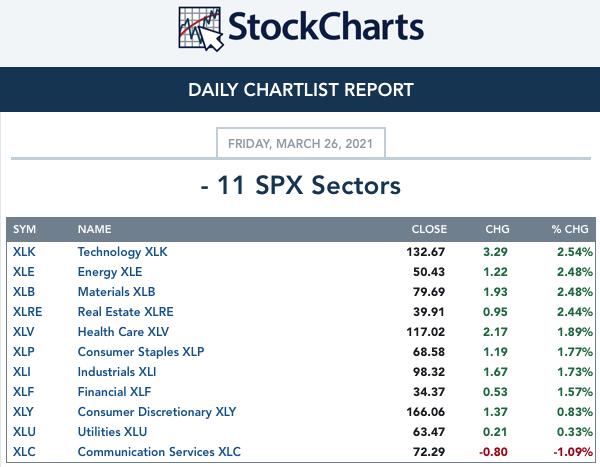Screen dimensions: 600x467
Task: Click the Industrials XLI link
Action: (x=117, y=372)
